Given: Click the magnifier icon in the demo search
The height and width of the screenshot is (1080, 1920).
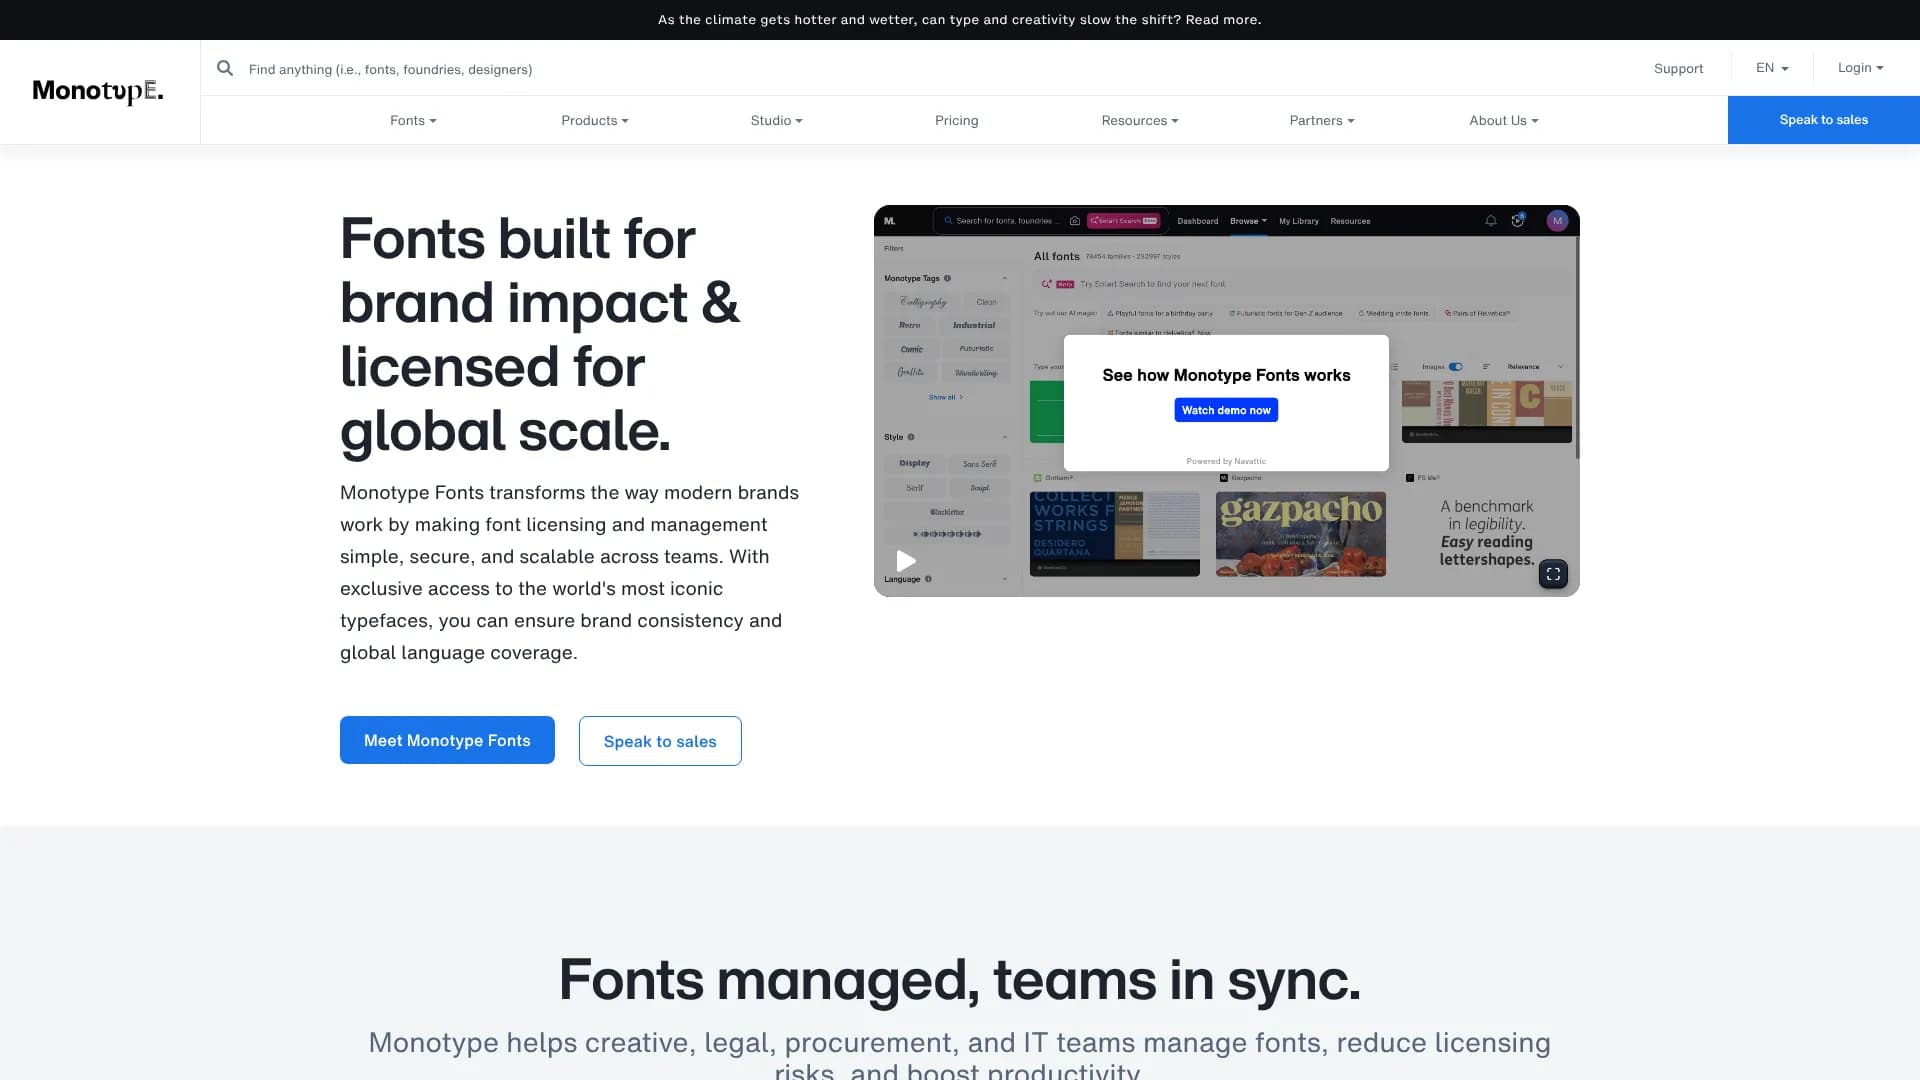Looking at the screenshot, I should point(948,221).
